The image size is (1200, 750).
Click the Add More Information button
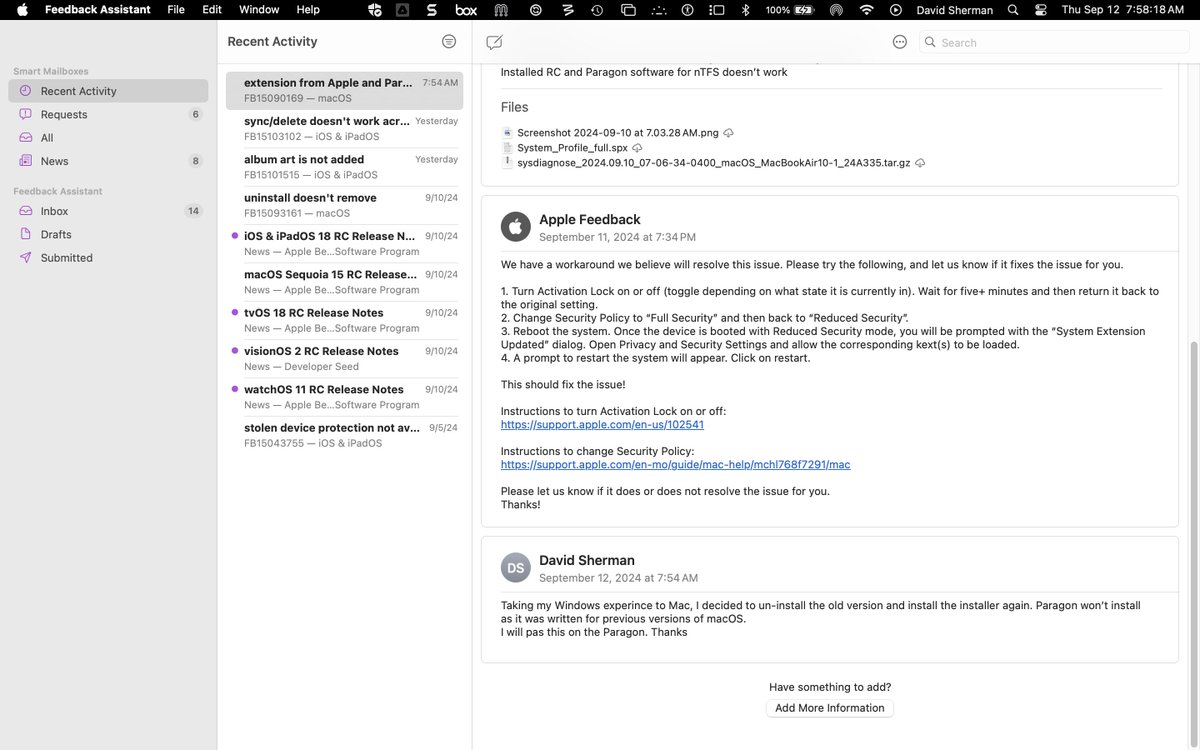click(x=830, y=708)
